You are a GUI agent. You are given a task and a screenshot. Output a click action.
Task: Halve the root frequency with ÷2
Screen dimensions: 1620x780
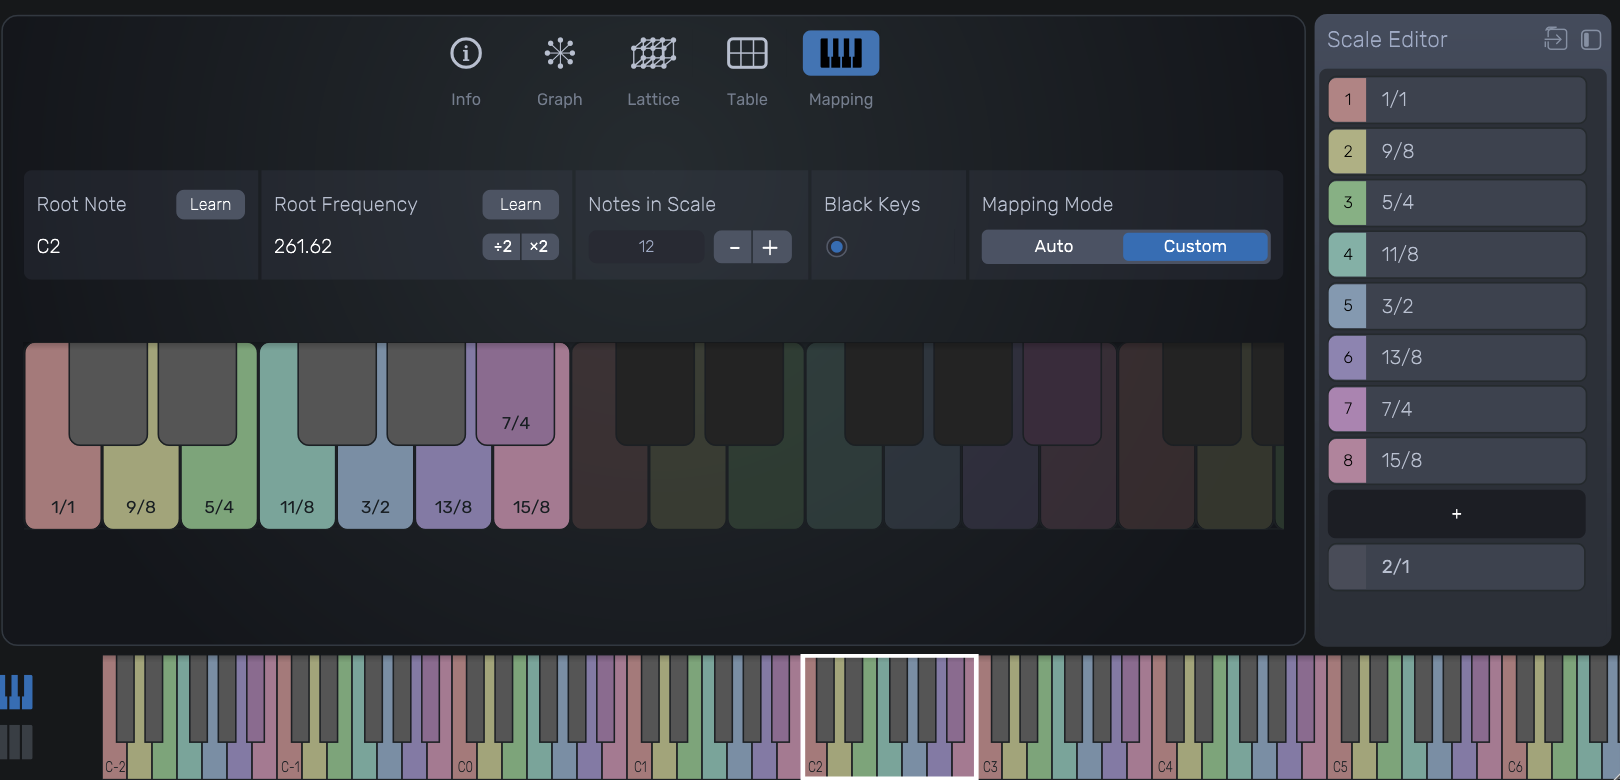(x=502, y=247)
